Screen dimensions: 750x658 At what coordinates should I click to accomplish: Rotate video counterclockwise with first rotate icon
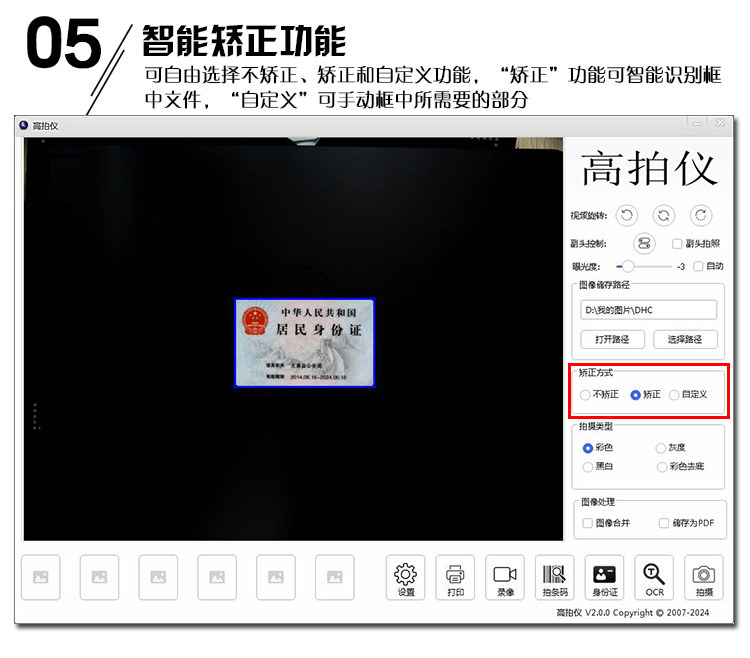(627, 215)
